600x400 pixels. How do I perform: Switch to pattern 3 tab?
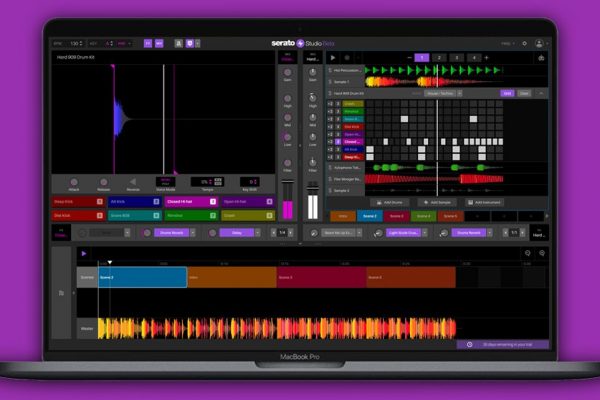click(457, 58)
